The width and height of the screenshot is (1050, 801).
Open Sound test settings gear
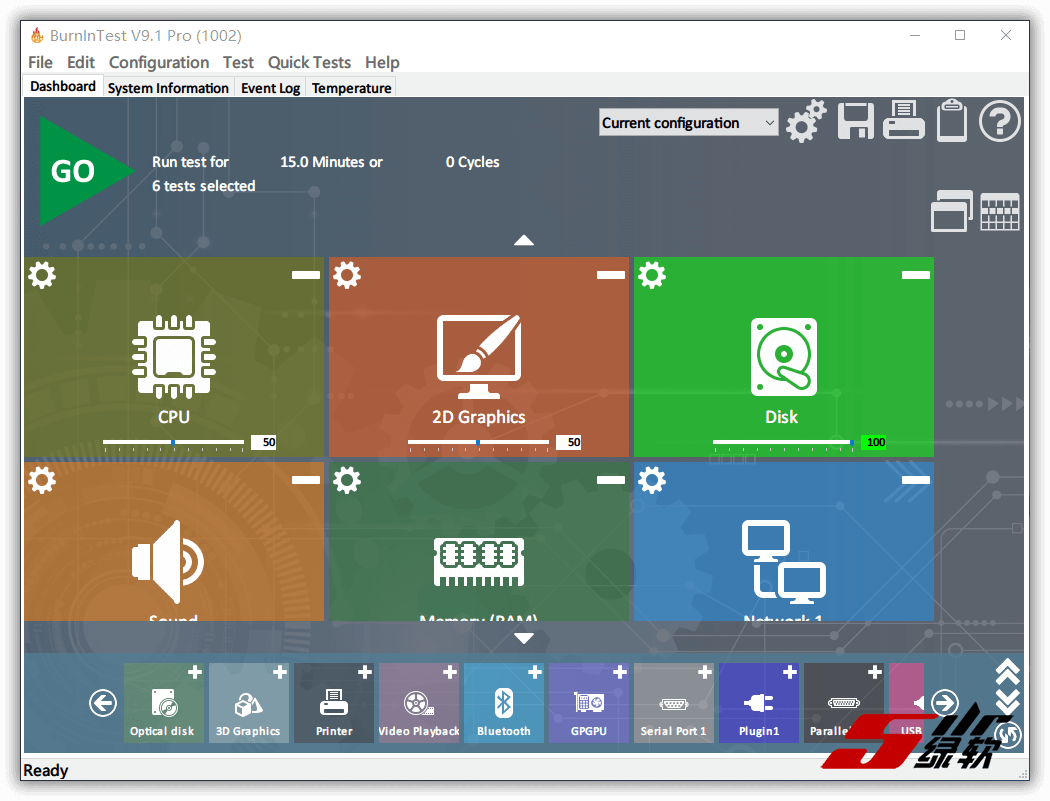click(x=42, y=480)
